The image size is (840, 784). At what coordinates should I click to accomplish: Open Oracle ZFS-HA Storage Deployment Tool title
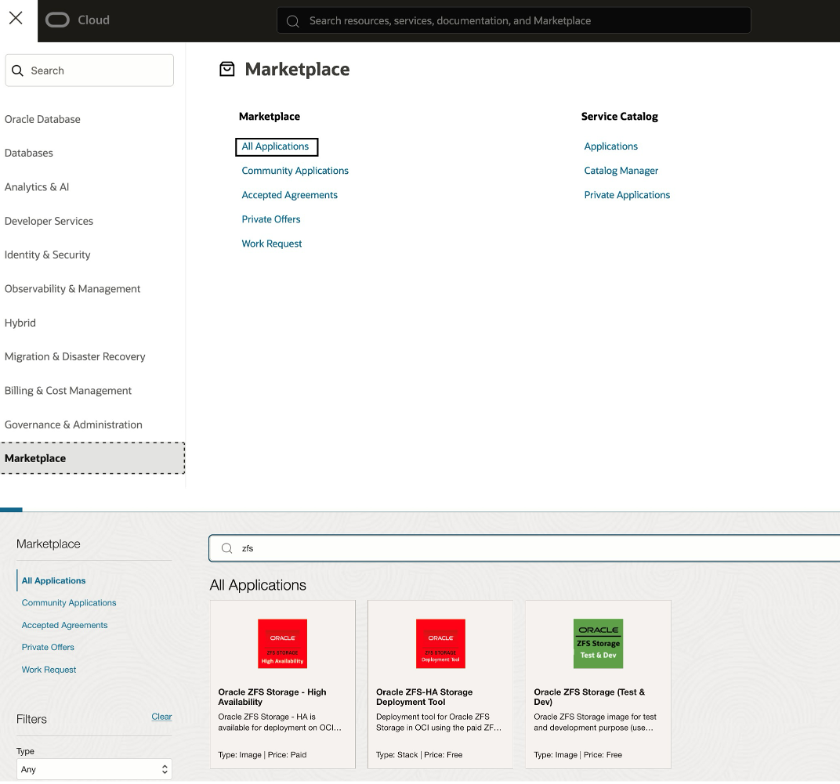click(x=424, y=697)
